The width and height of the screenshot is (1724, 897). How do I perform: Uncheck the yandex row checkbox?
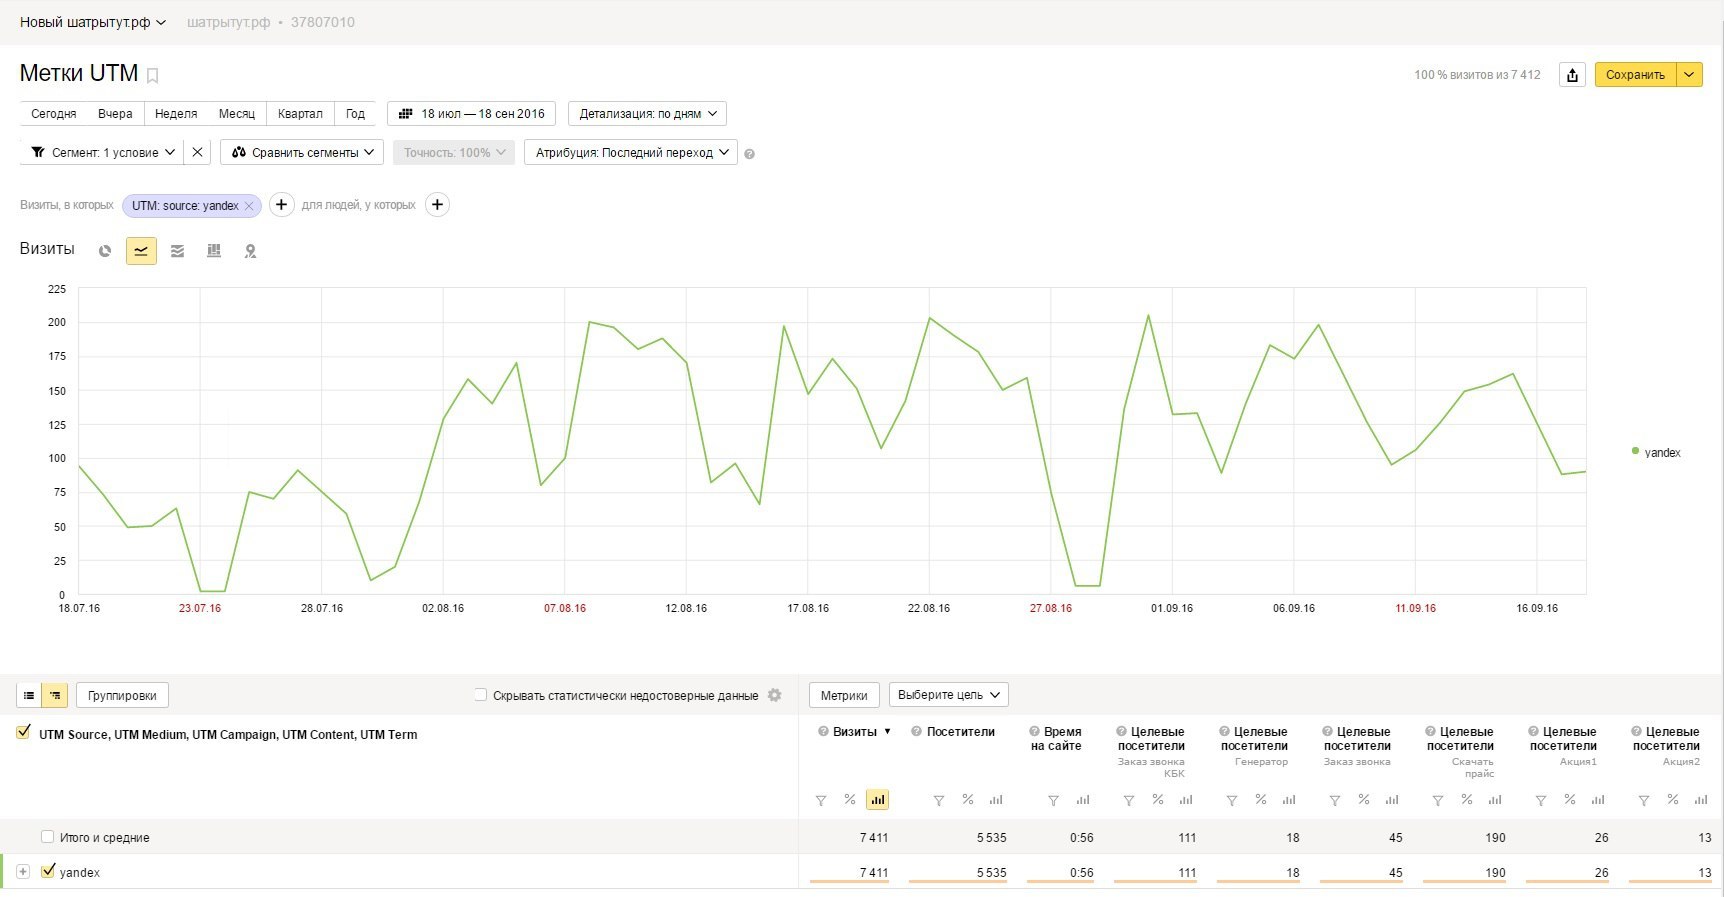(x=47, y=871)
